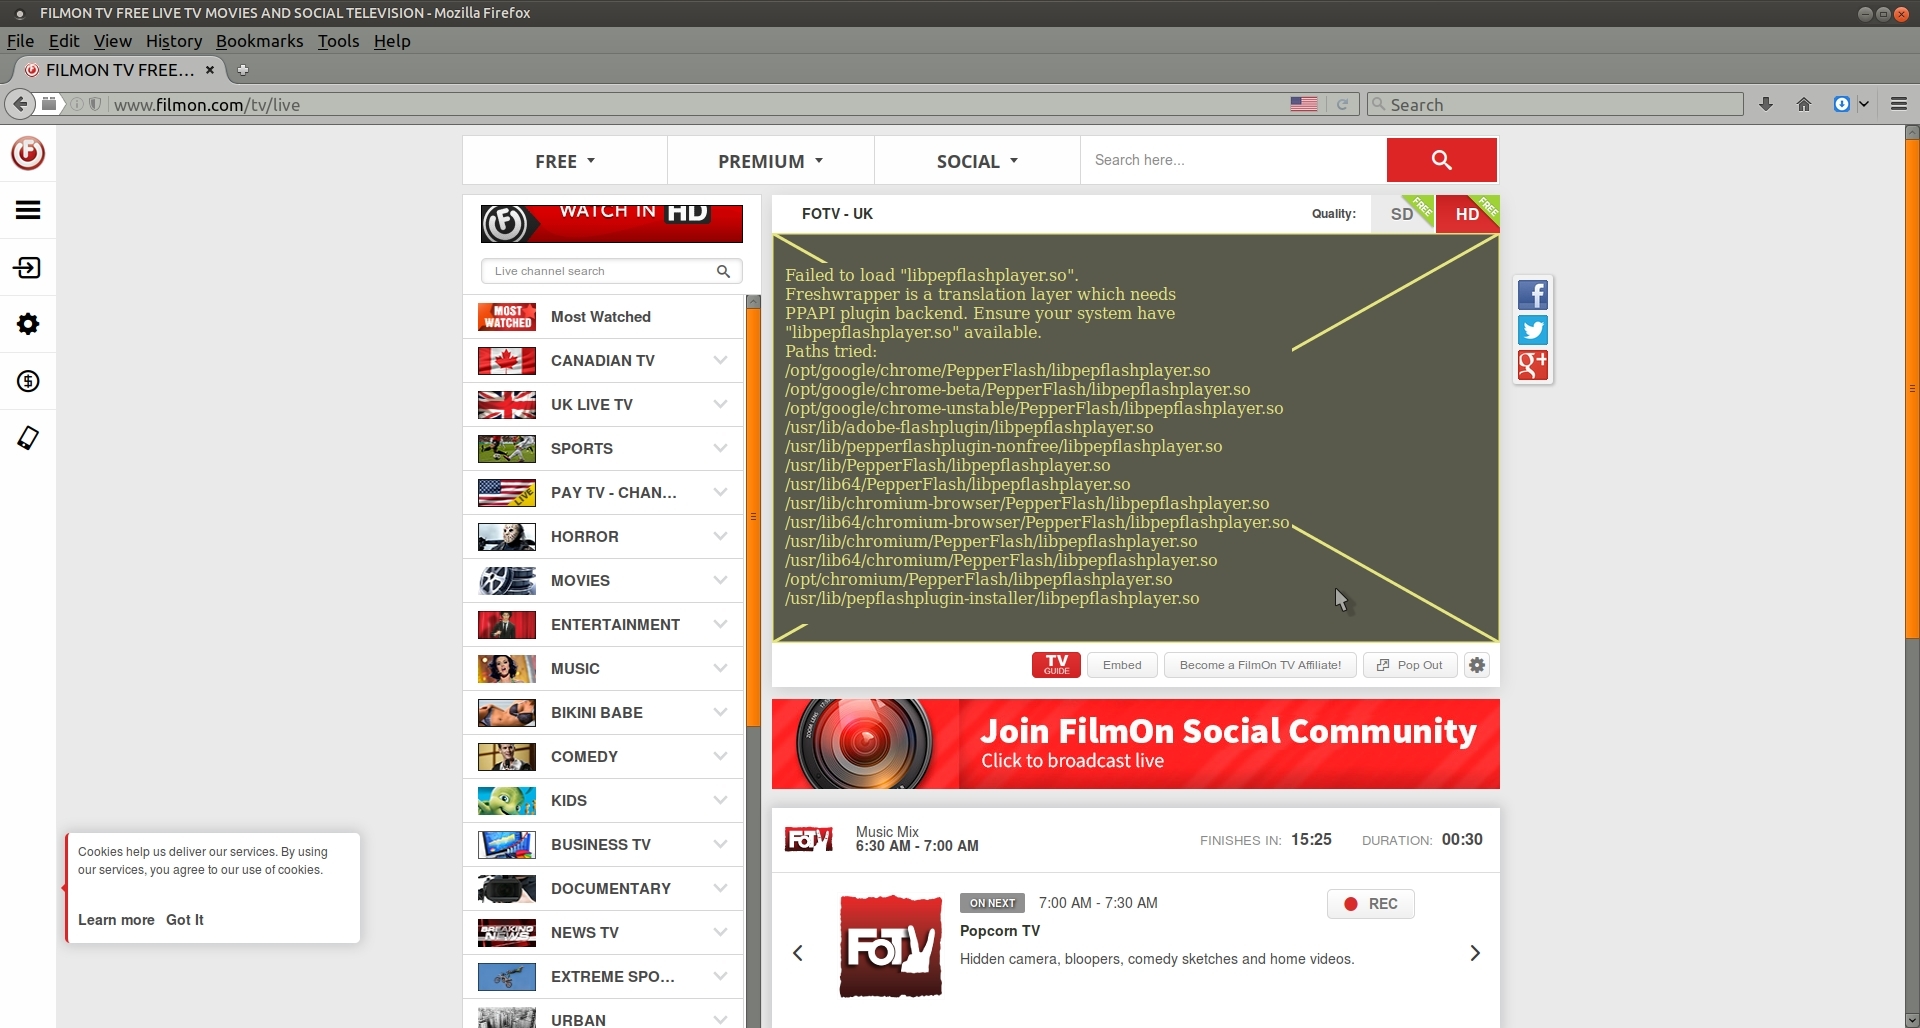Open settings gear in left sidebar
1920x1028 pixels.
[28, 324]
